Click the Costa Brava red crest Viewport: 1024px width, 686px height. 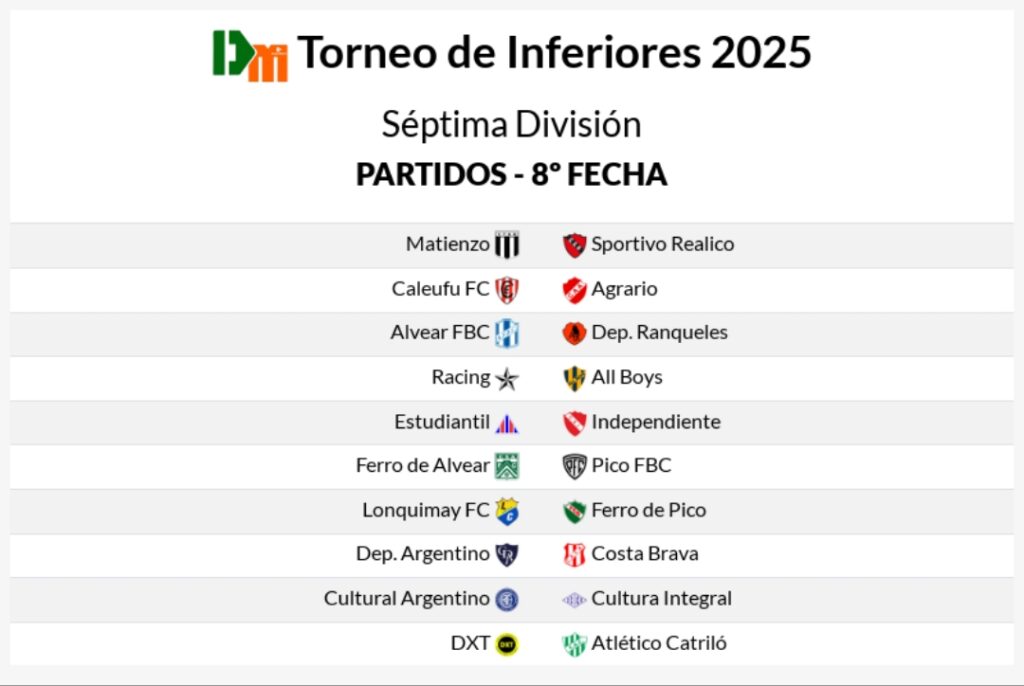coord(574,555)
